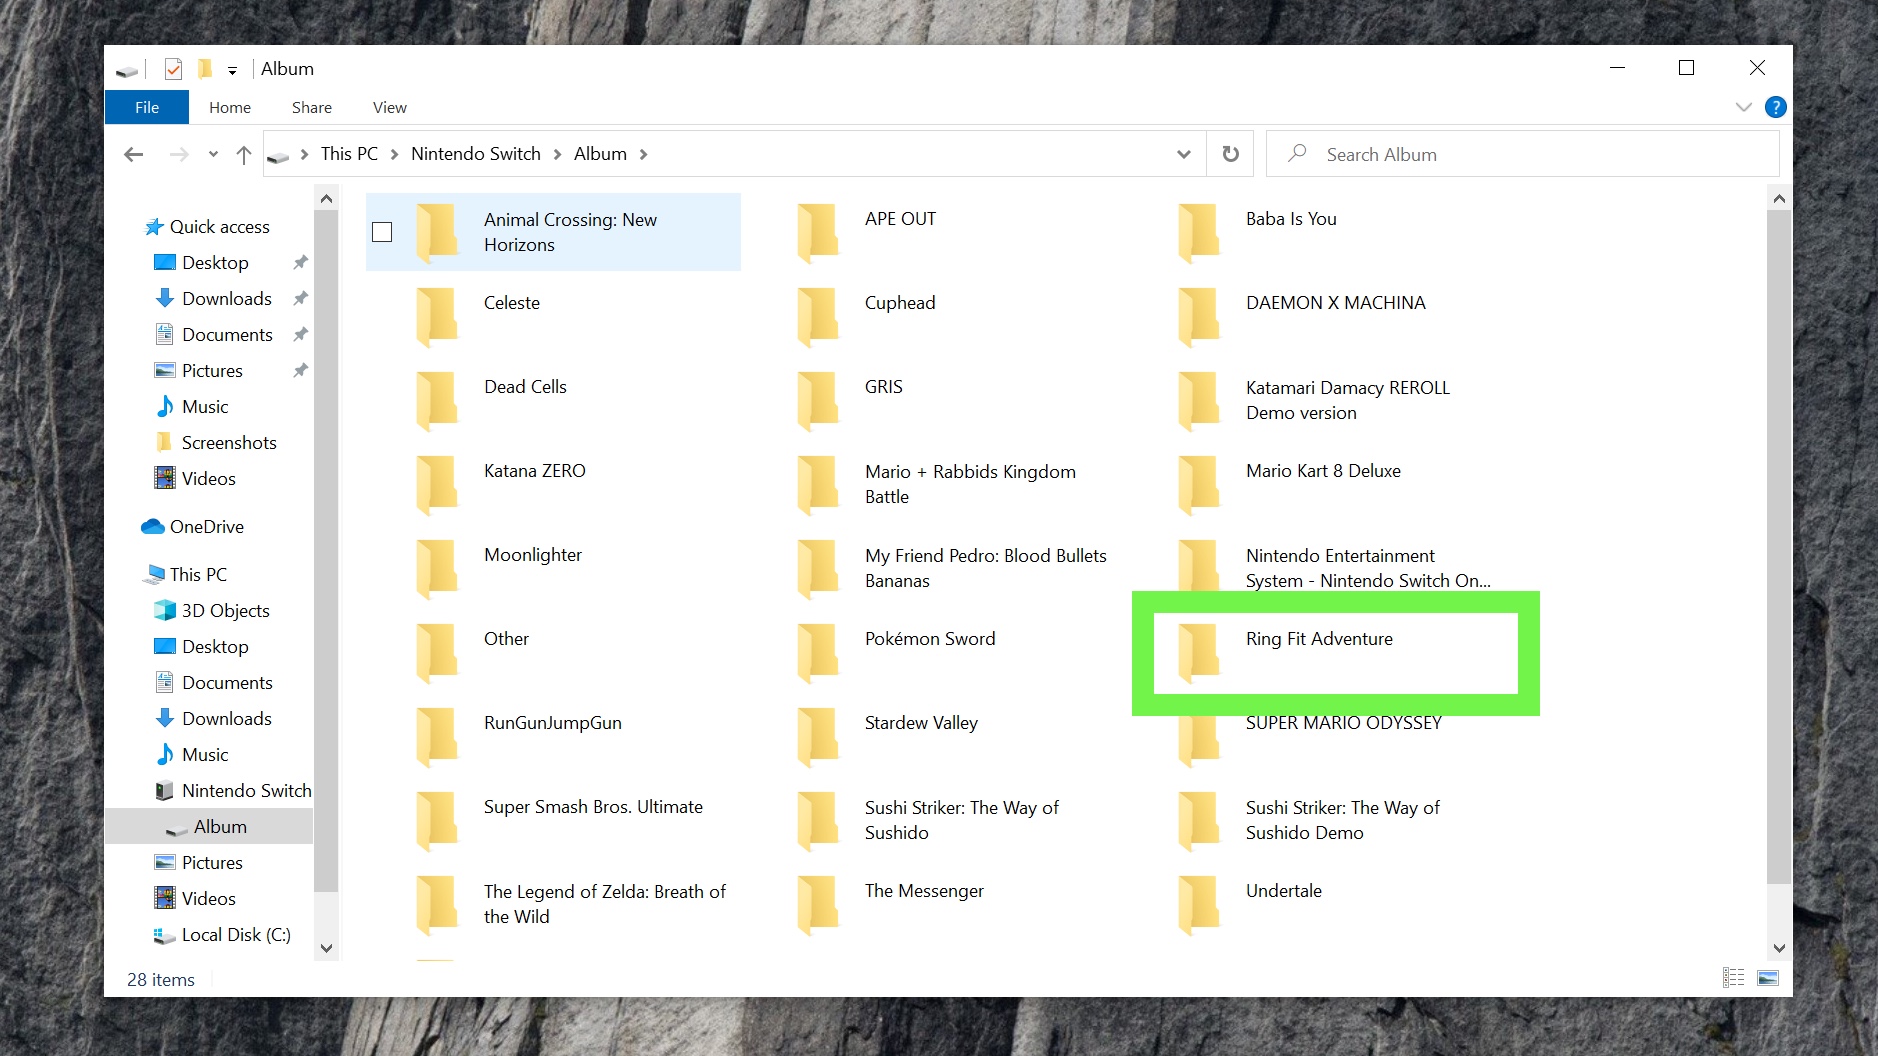
Task: Select the Super Smash Bros. Ultimate folder name
Action: pos(593,807)
